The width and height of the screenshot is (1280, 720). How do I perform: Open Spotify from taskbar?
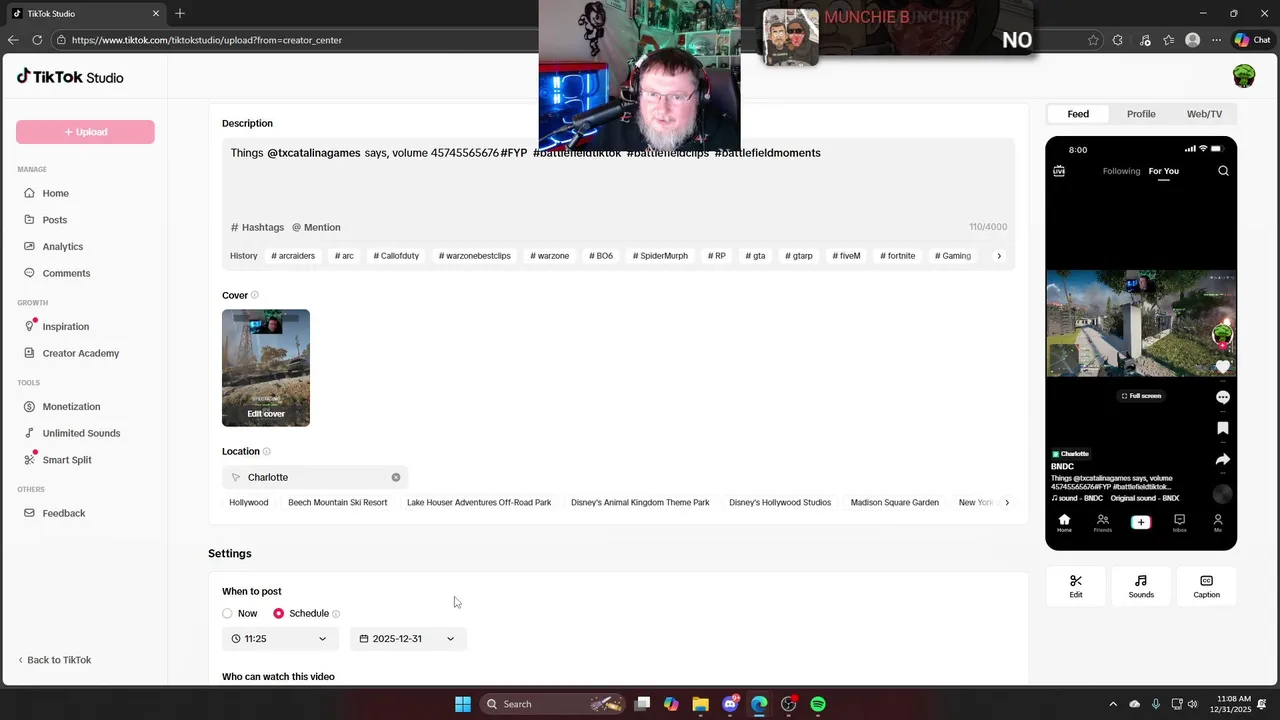pyautogui.click(x=818, y=704)
